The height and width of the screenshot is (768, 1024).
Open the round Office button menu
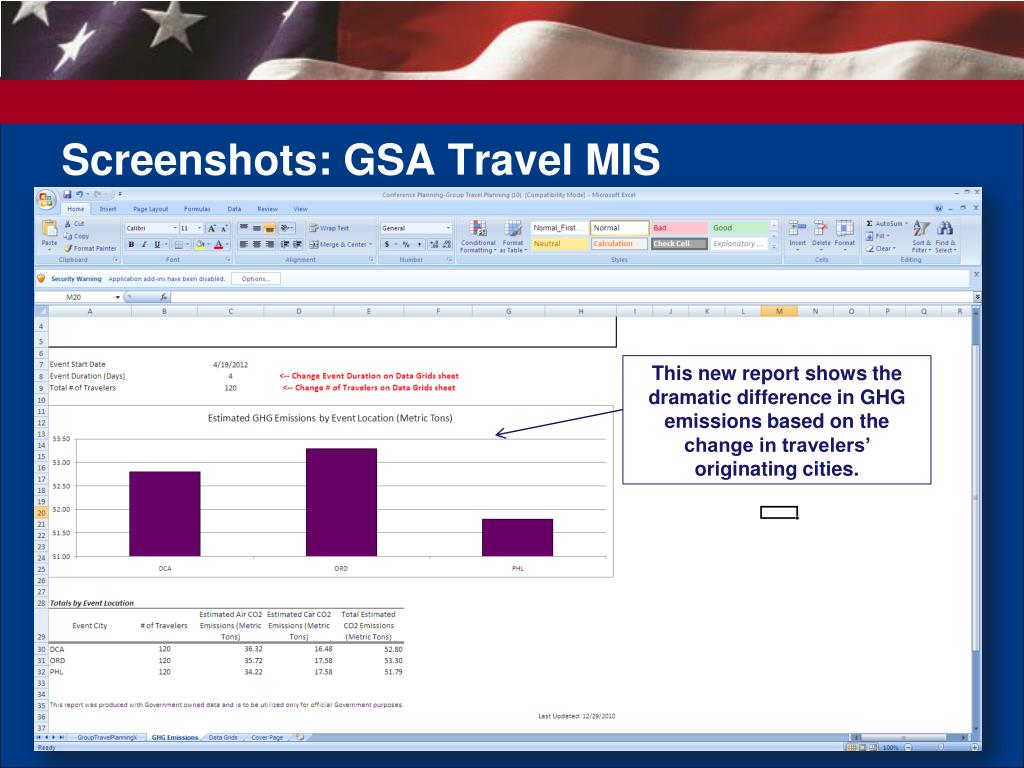[46, 200]
